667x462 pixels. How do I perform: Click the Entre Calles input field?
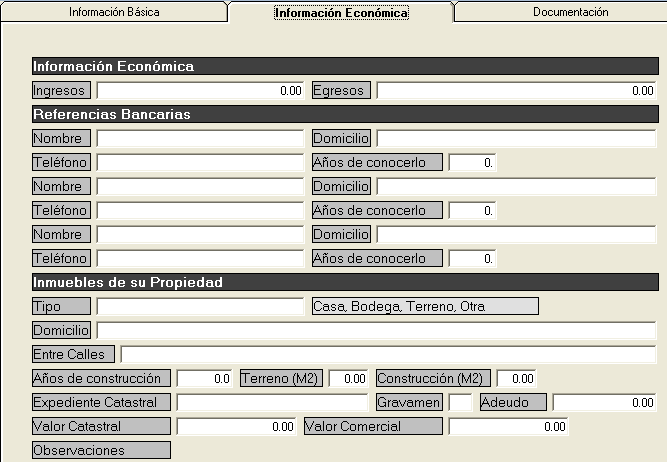coord(388,354)
